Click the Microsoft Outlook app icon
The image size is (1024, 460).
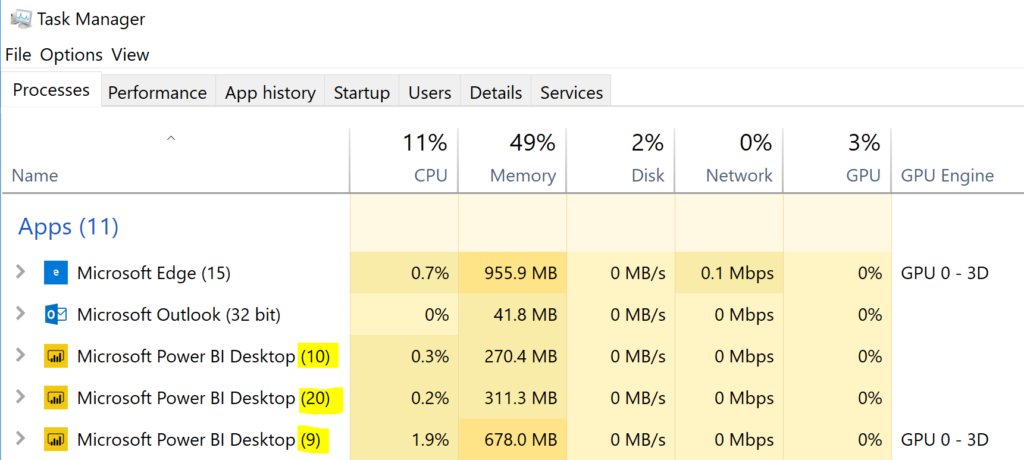(56, 315)
